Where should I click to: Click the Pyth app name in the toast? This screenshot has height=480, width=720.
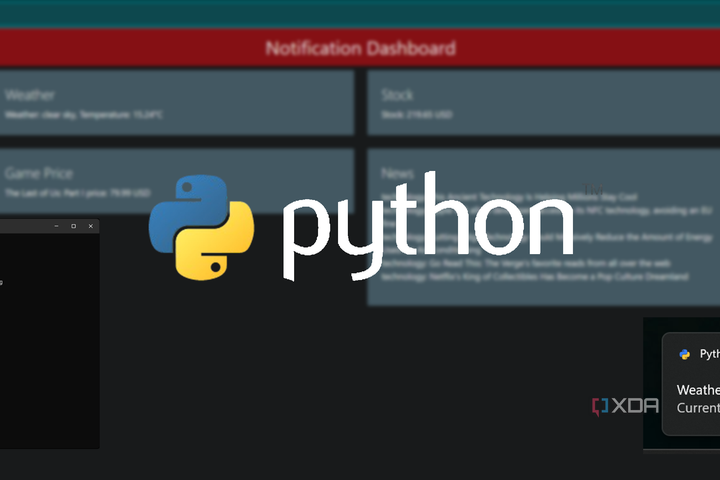tap(709, 354)
